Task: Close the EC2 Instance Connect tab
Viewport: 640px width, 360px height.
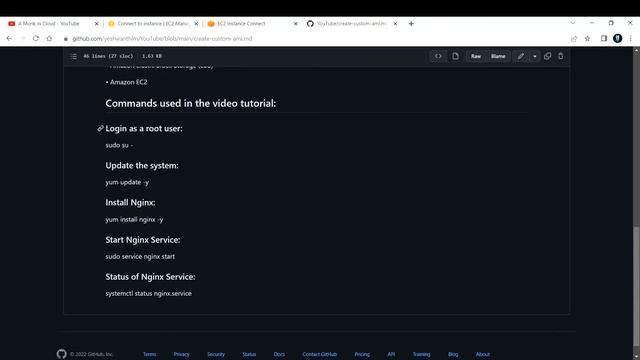Action: 296,24
